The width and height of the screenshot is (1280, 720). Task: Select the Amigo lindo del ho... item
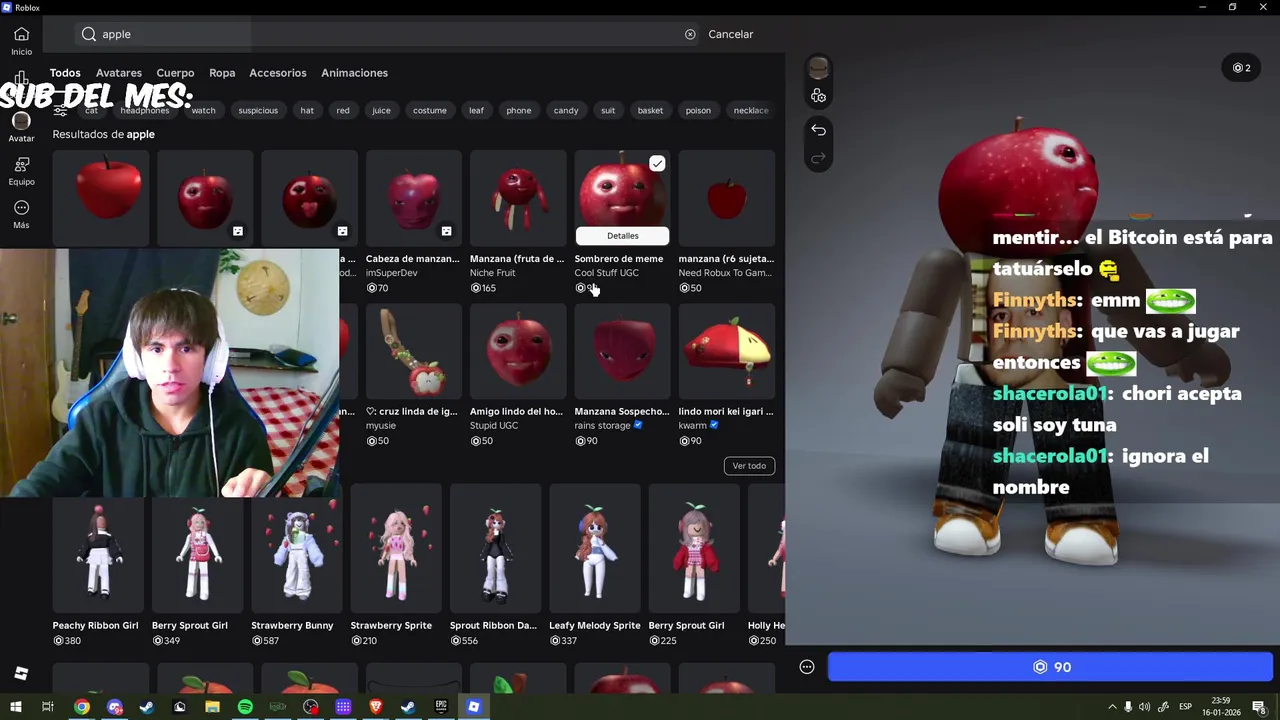pyautogui.click(x=517, y=351)
